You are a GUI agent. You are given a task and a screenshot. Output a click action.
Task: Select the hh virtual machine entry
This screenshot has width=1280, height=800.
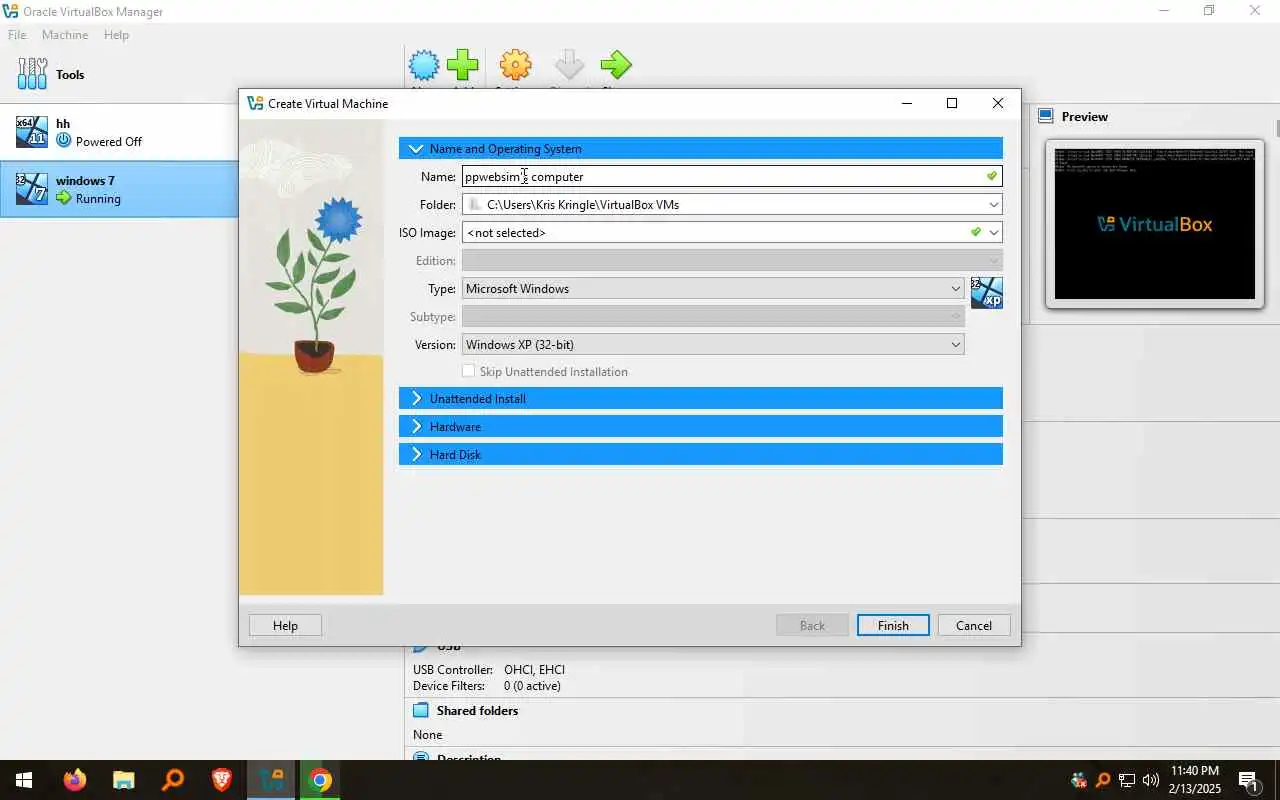(x=119, y=132)
